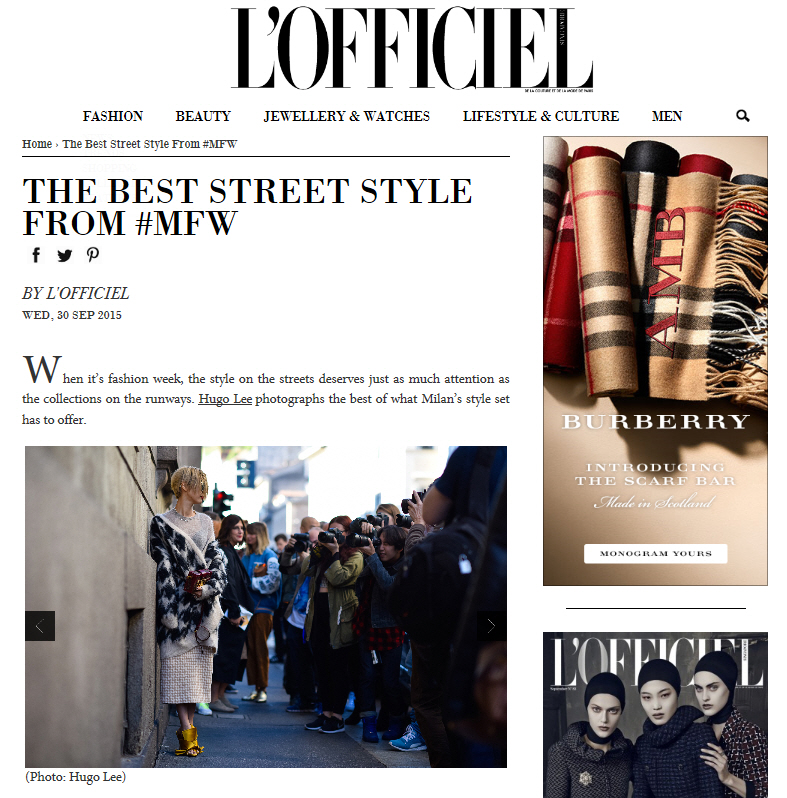Open the Hugo Lee link
The width and height of the screenshot is (787, 798).
[225, 399]
